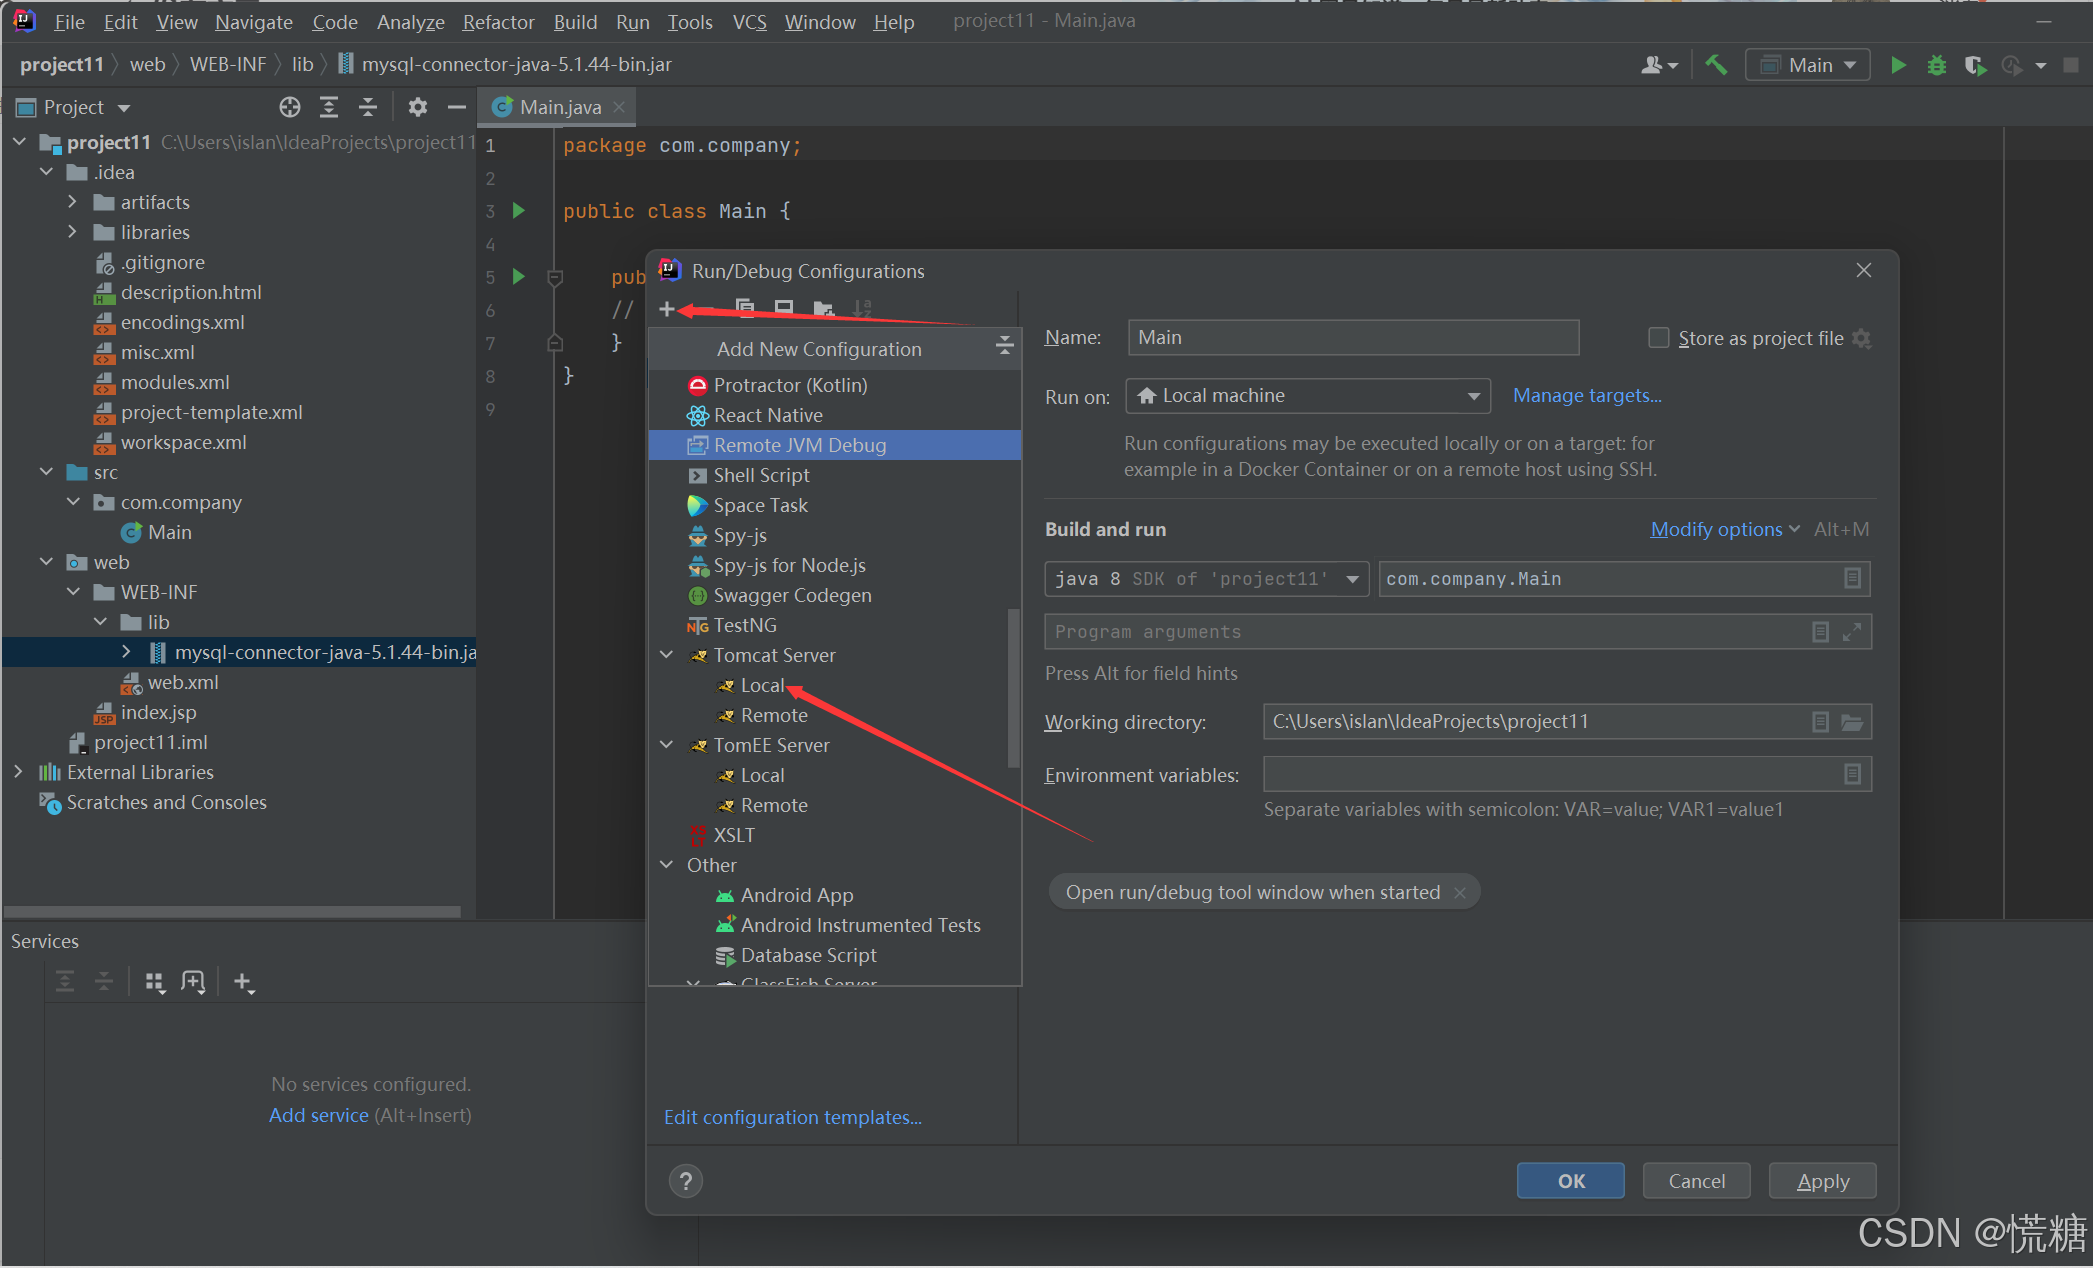Click the Group By icon in Services
The image size is (2093, 1268).
[x=154, y=982]
